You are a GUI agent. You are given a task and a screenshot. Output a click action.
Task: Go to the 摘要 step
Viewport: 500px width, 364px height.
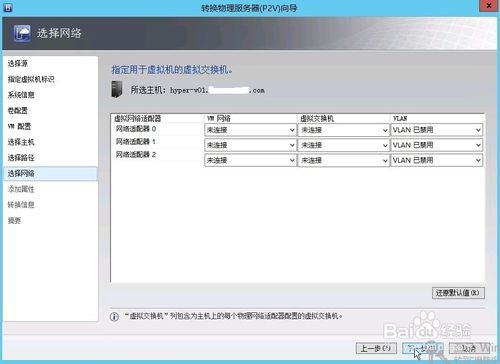click(14, 220)
